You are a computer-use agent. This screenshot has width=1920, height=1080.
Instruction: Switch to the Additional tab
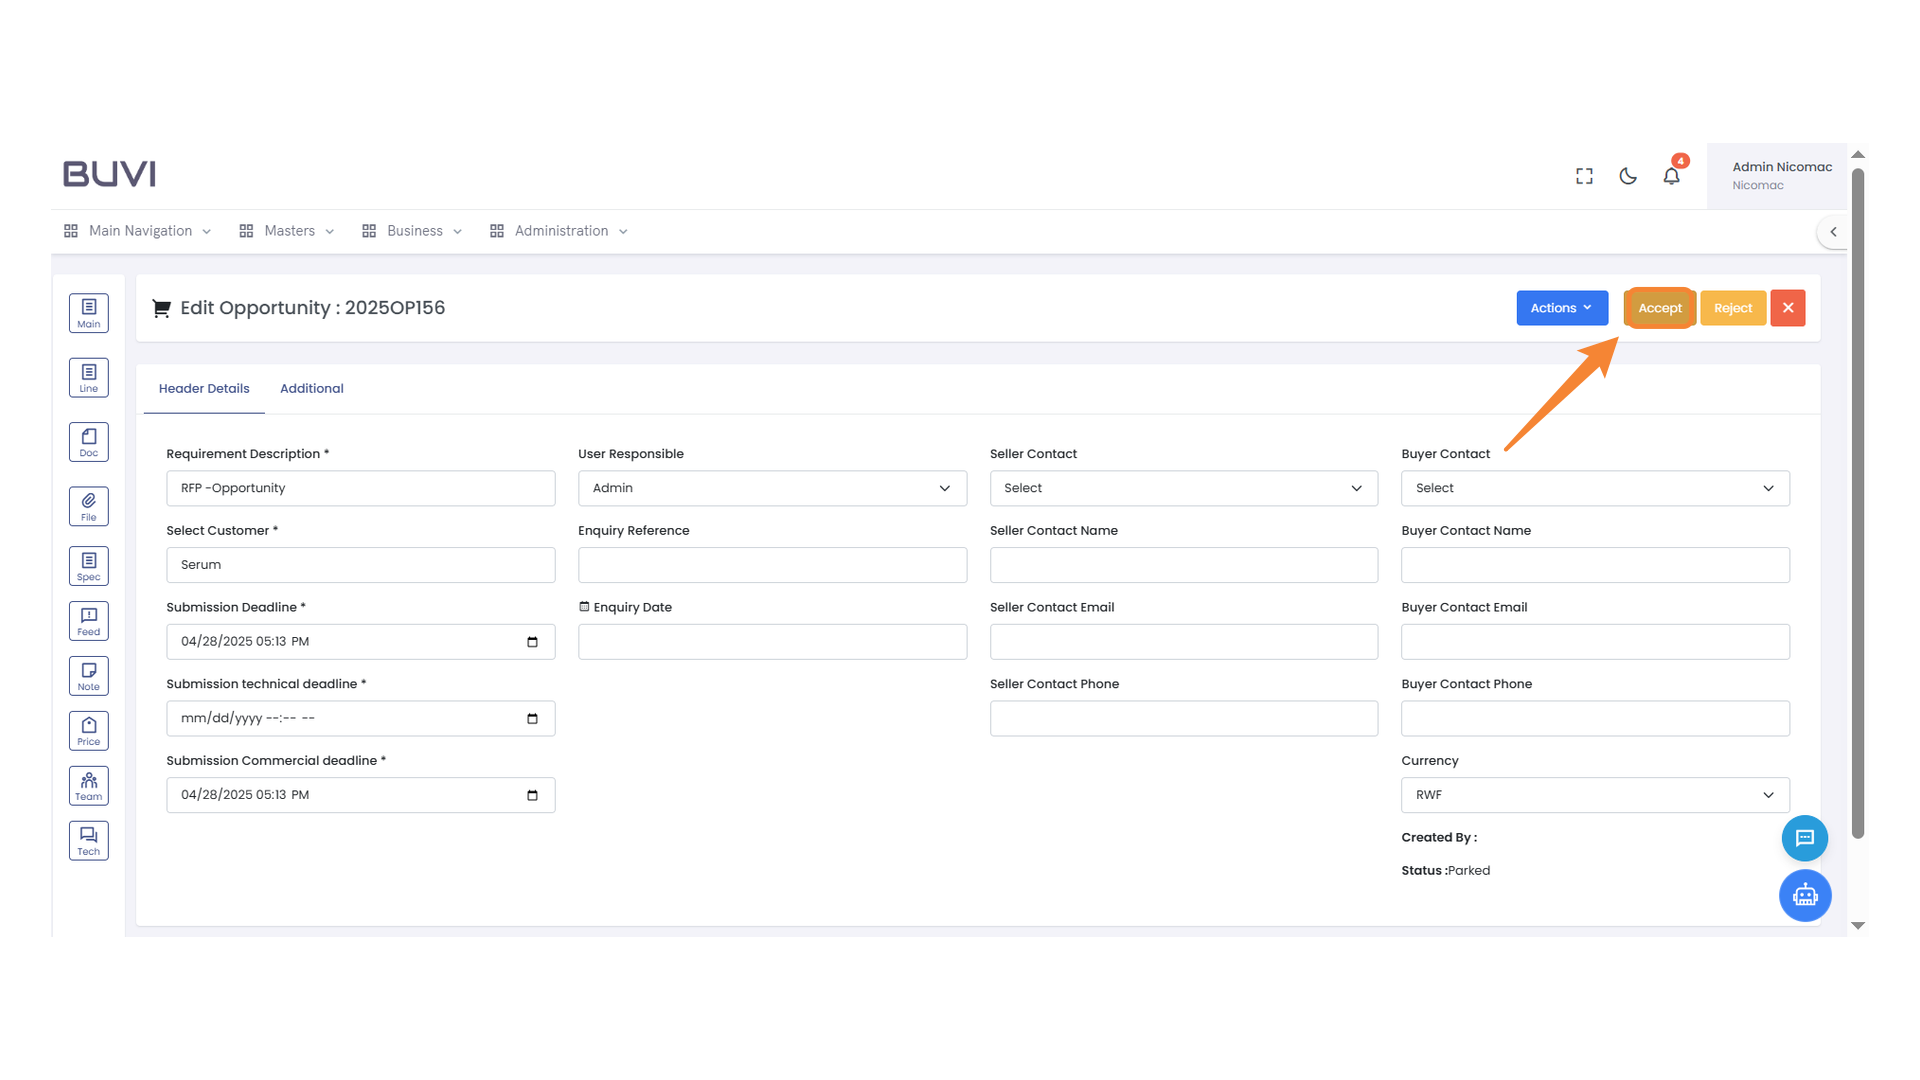coord(311,388)
